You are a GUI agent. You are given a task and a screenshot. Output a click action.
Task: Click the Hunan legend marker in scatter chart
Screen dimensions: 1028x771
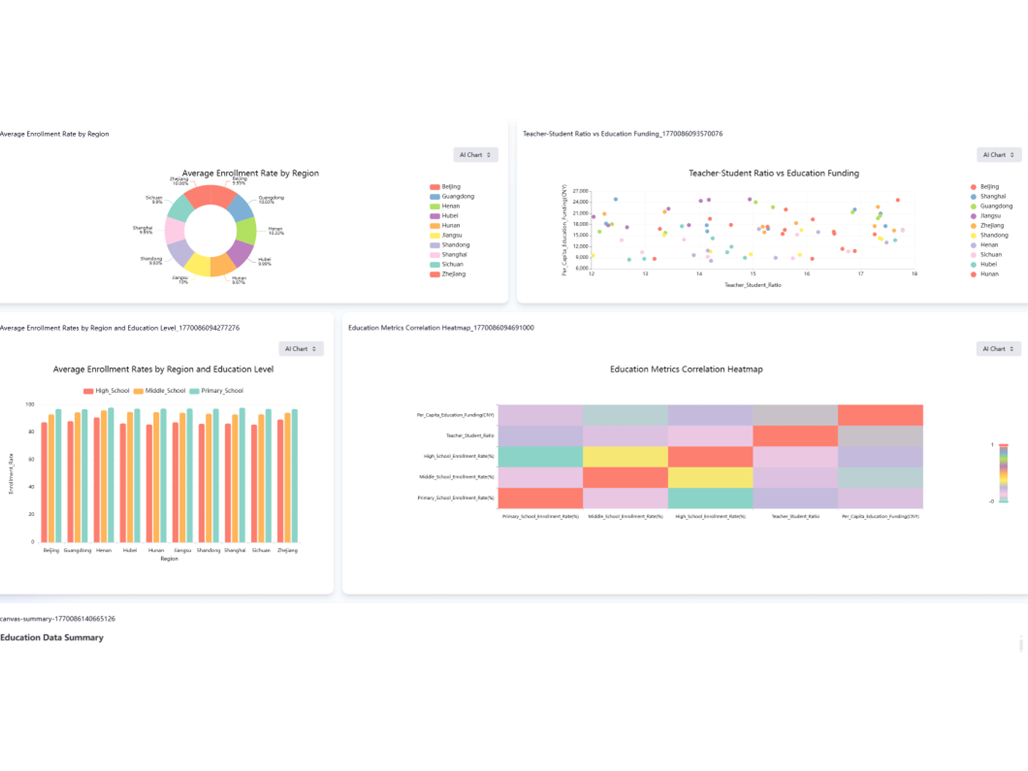[973, 273]
